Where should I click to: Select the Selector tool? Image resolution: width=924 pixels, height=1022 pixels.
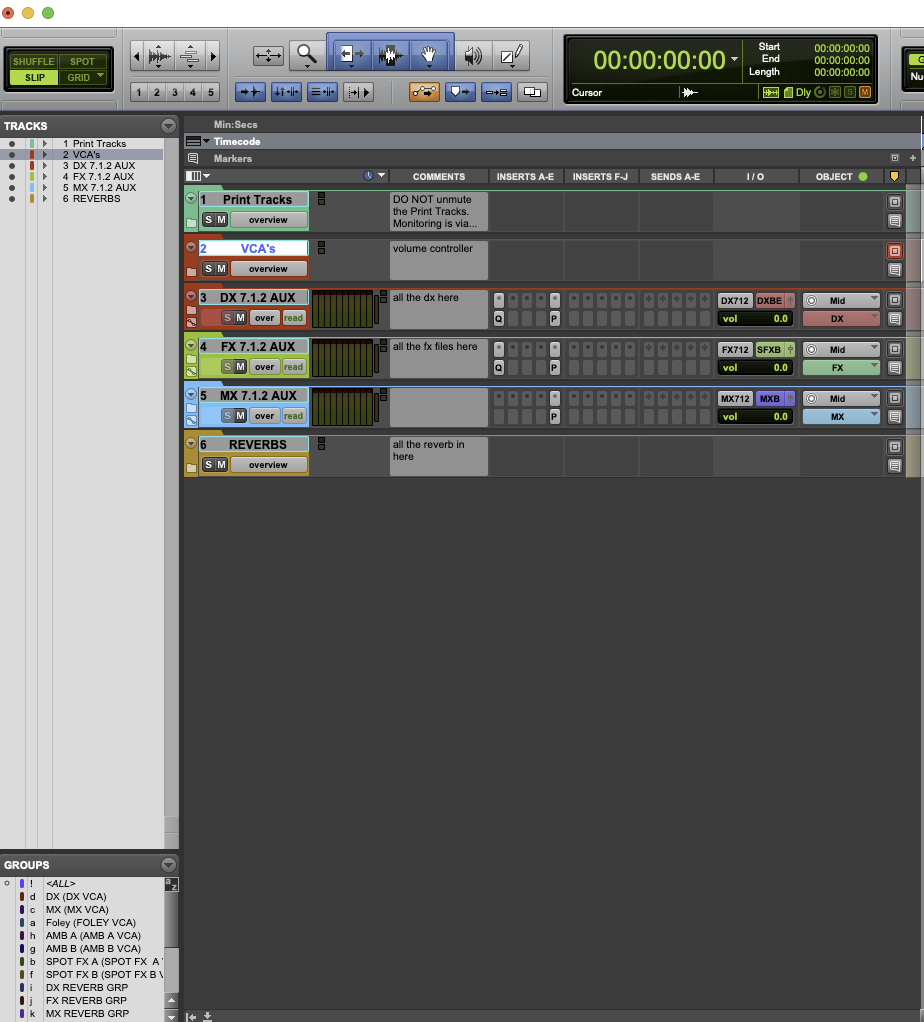point(391,55)
